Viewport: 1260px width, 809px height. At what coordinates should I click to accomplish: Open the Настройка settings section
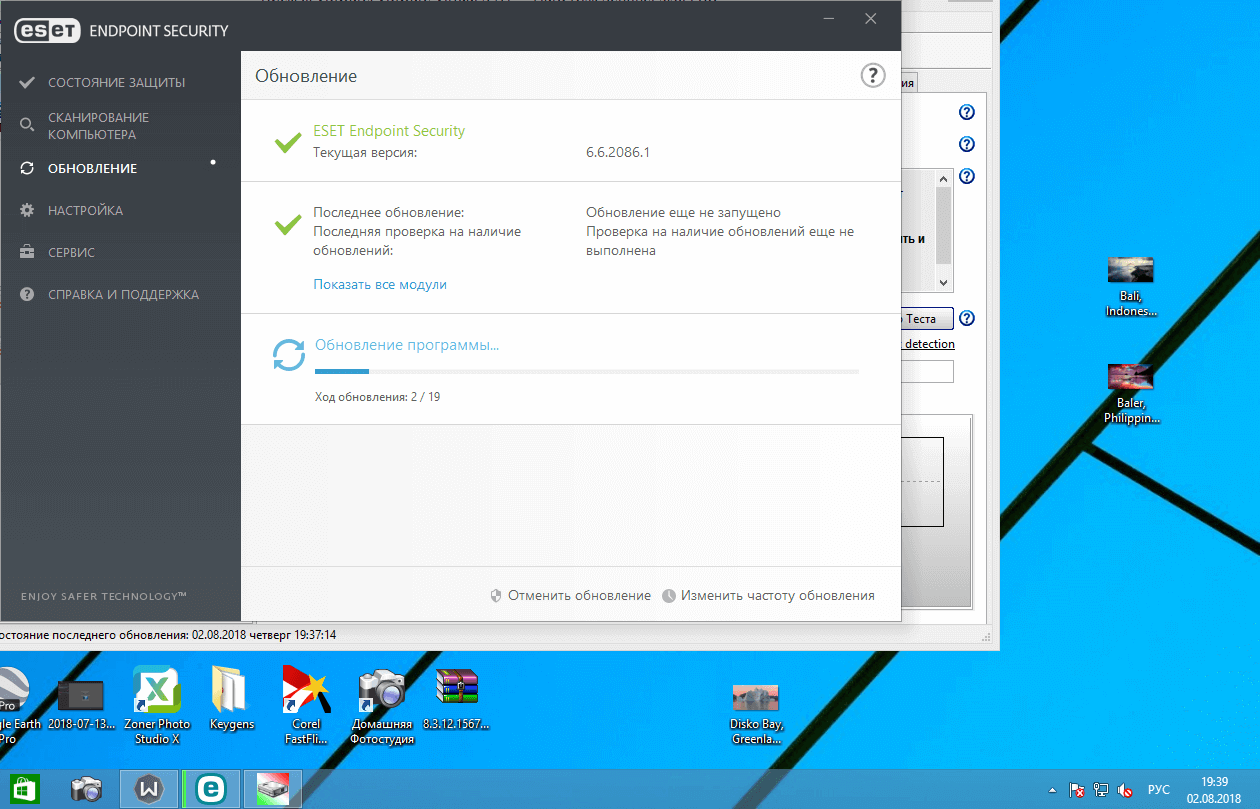coord(85,210)
